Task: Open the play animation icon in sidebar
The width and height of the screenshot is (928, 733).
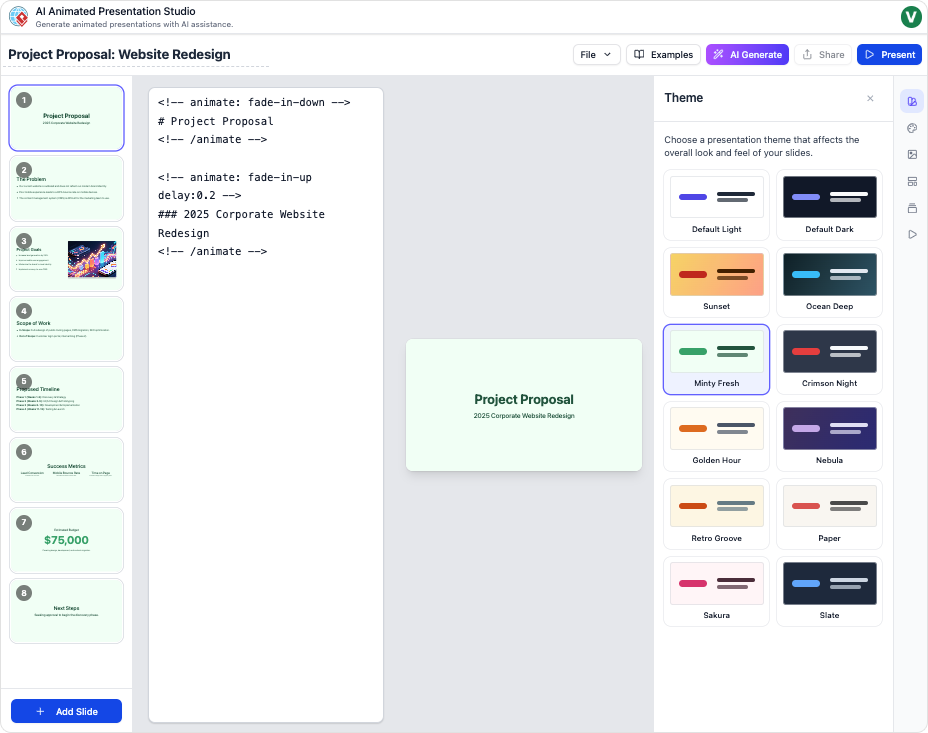Action: pyautogui.click(x=911, y=234)
